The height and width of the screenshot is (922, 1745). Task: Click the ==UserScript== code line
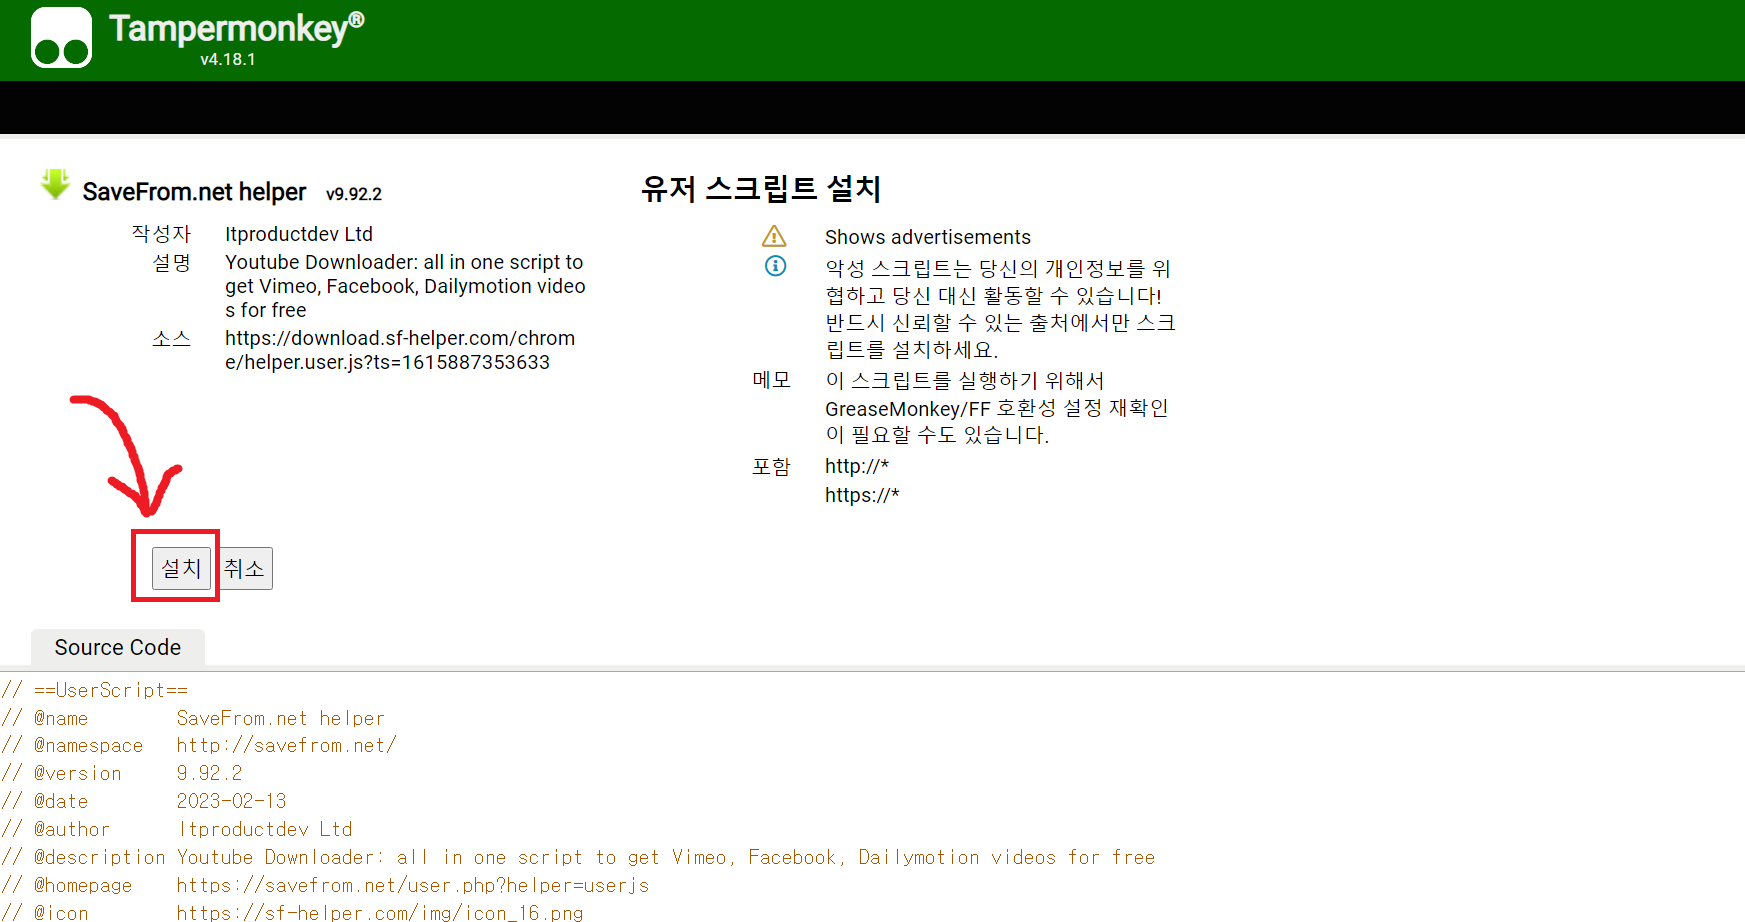point(95,690)
